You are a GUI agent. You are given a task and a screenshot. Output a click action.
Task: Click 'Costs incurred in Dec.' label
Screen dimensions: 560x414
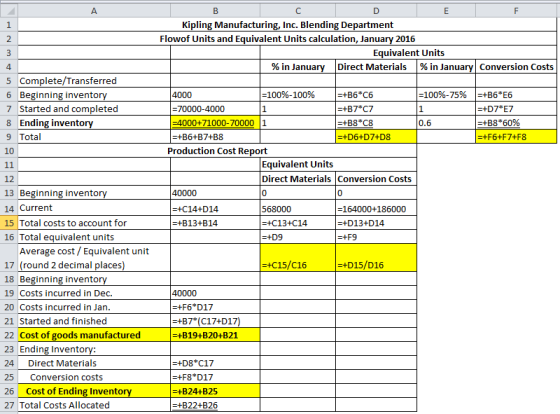coord(94,293)
